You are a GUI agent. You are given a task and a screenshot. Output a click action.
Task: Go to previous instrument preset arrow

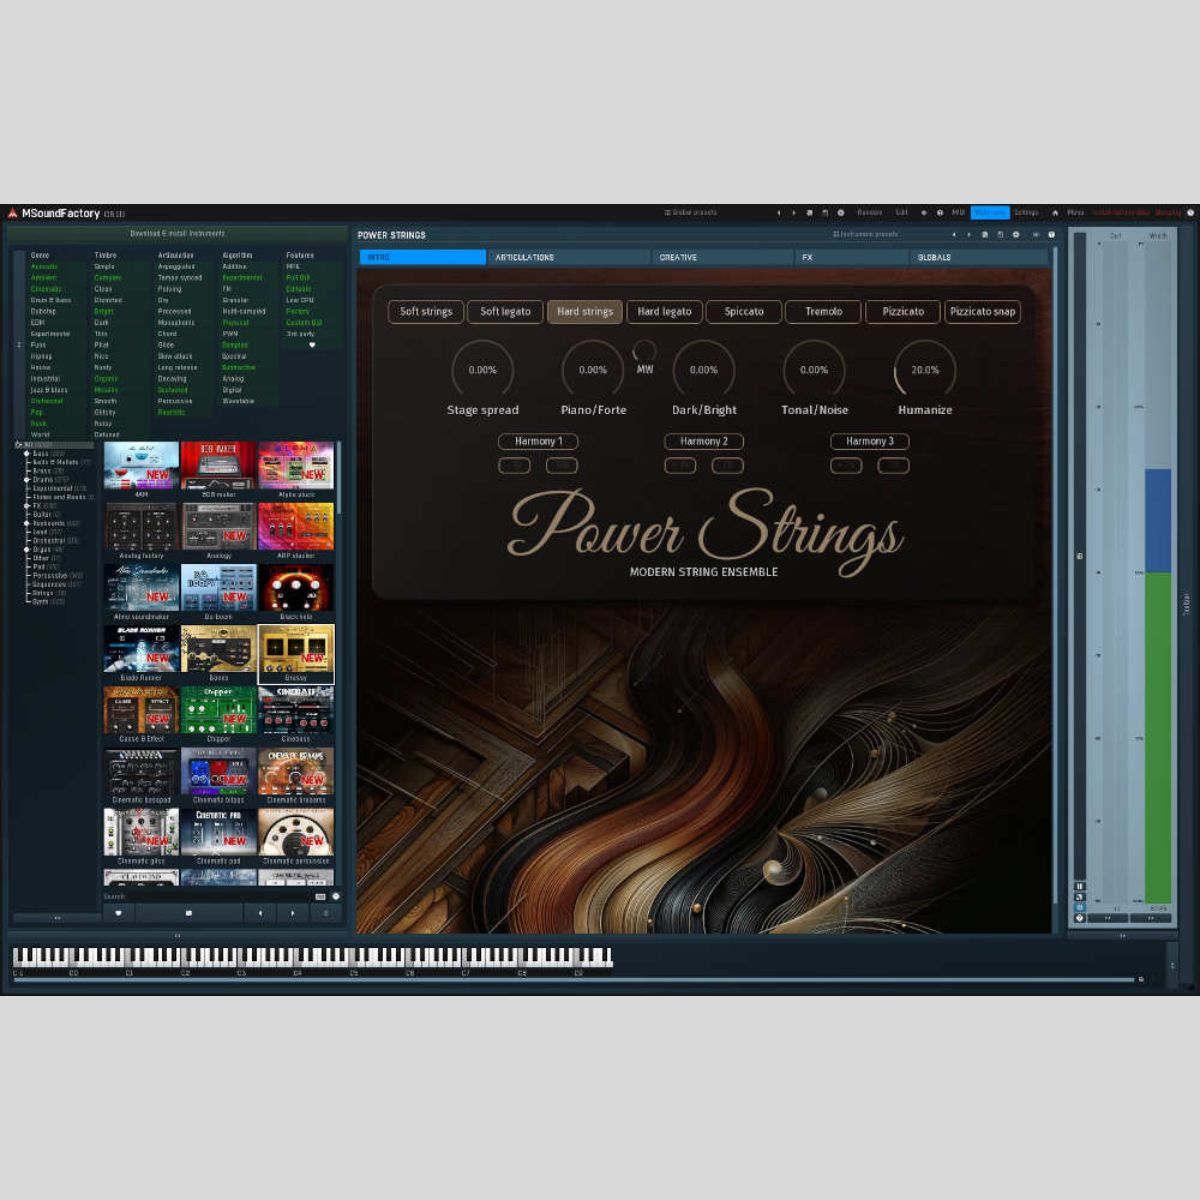pos(954,235)
